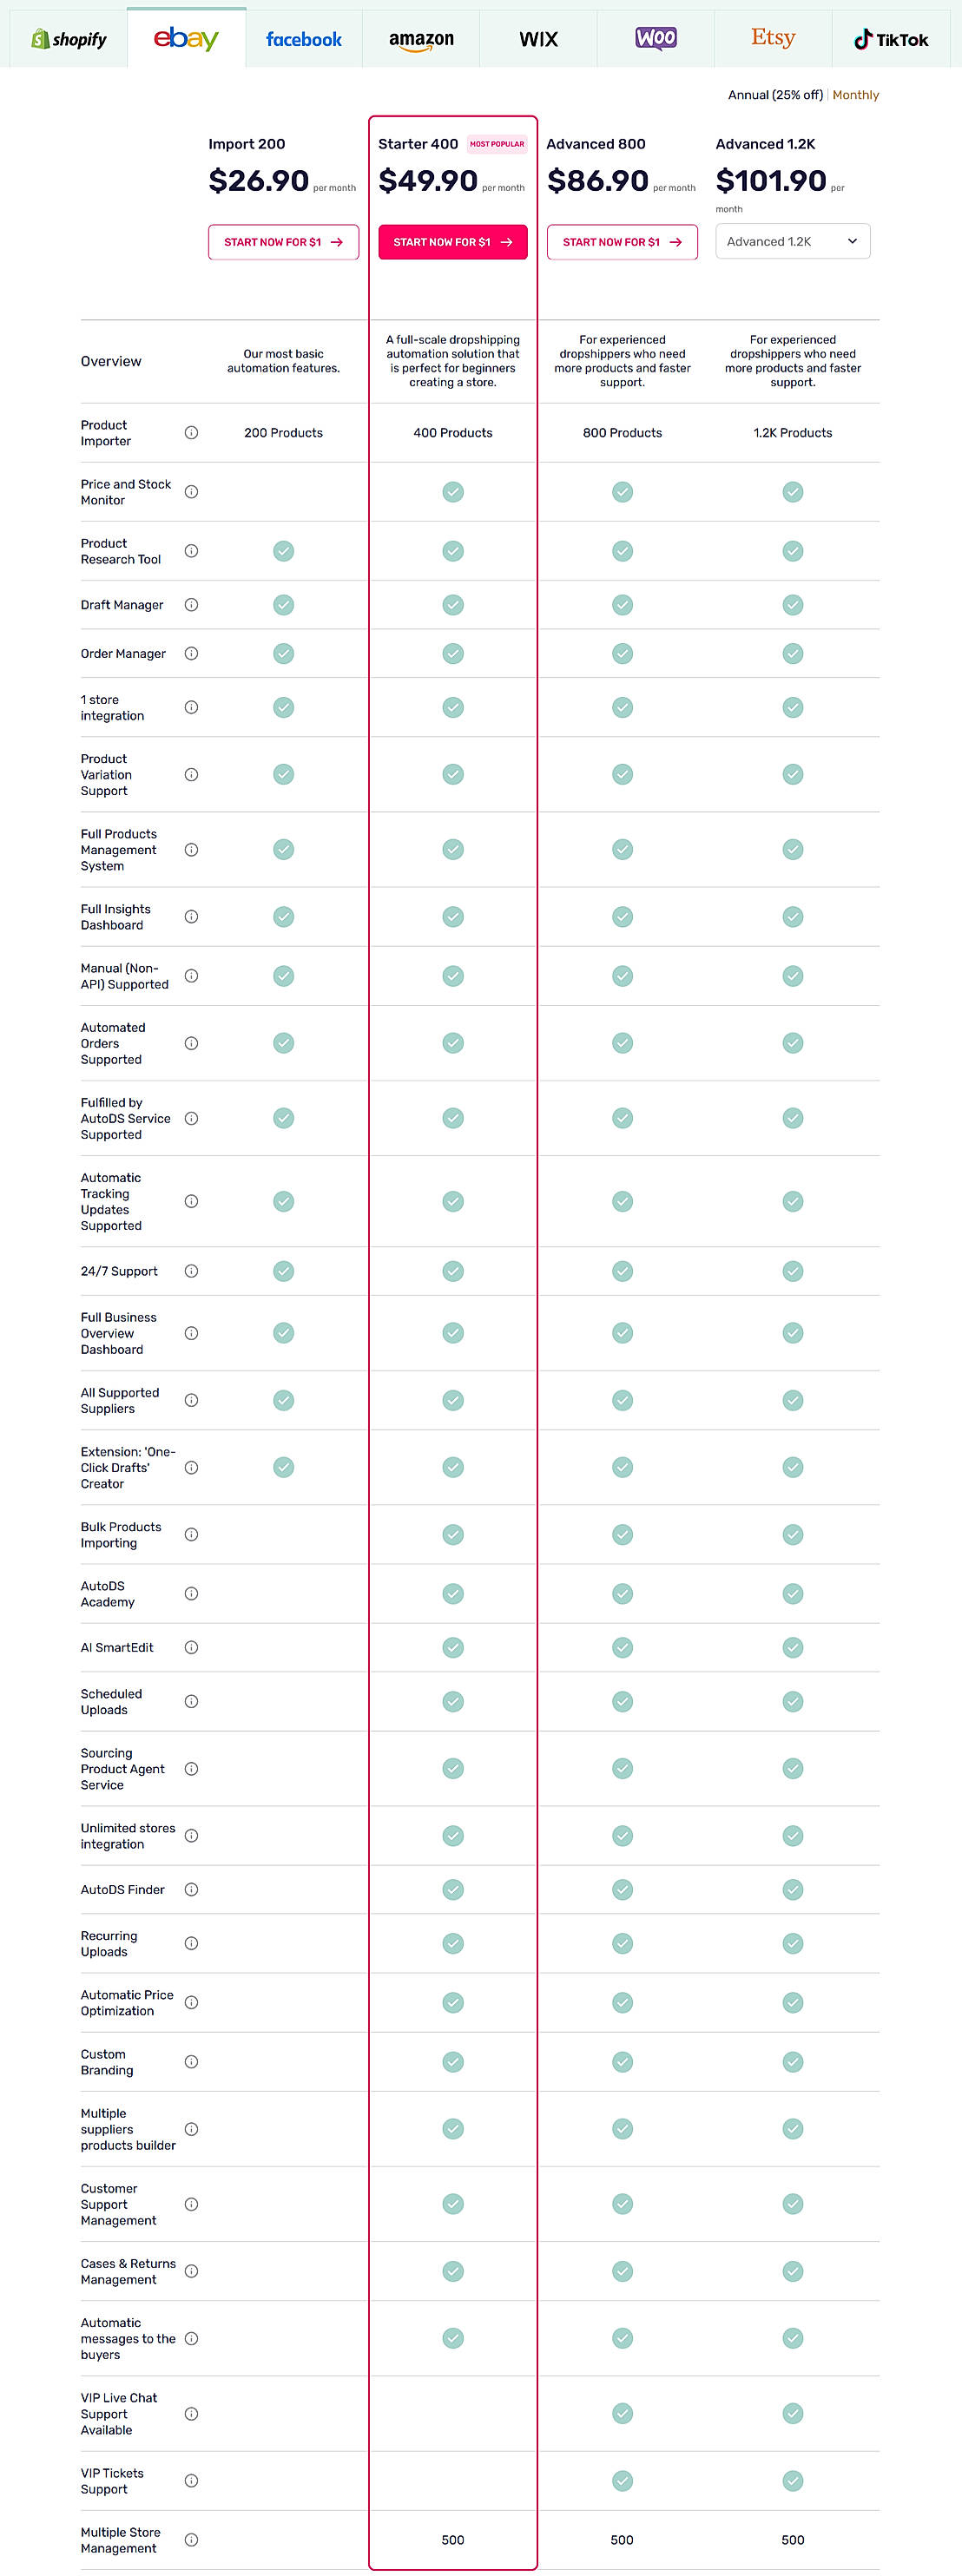Open info icon for Custom Branding
This screenshot has height=2576, width=962.
pyautogui.click(x=191, y=2062)
